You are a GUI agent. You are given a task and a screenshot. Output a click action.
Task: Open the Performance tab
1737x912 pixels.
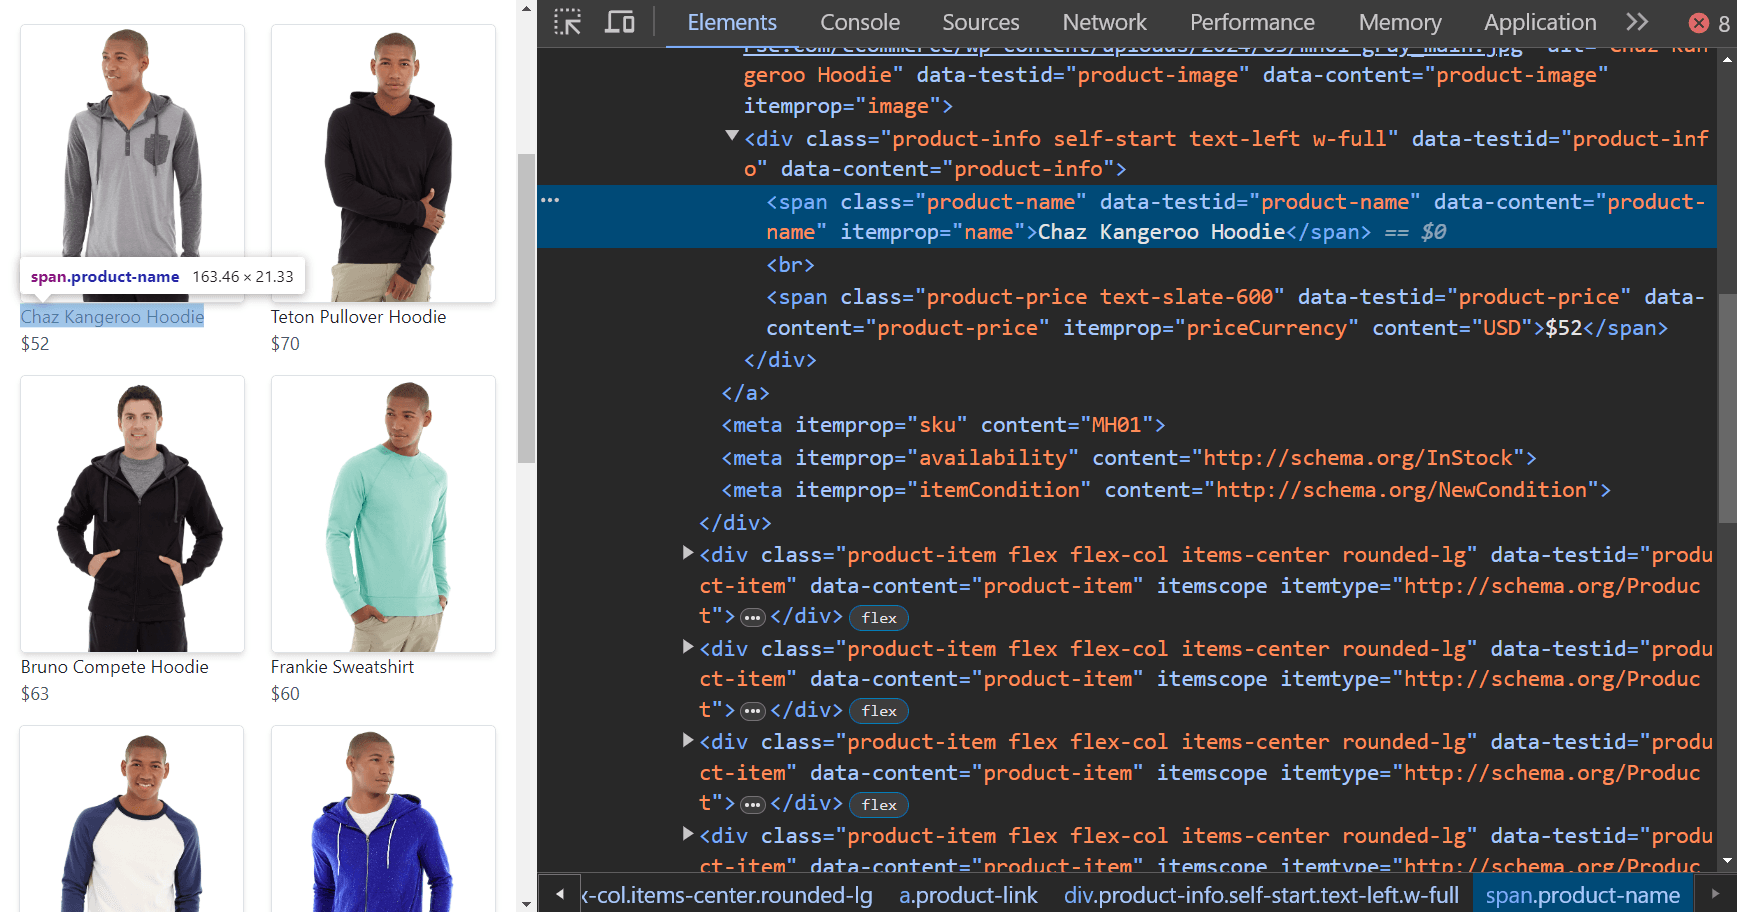1252,22
